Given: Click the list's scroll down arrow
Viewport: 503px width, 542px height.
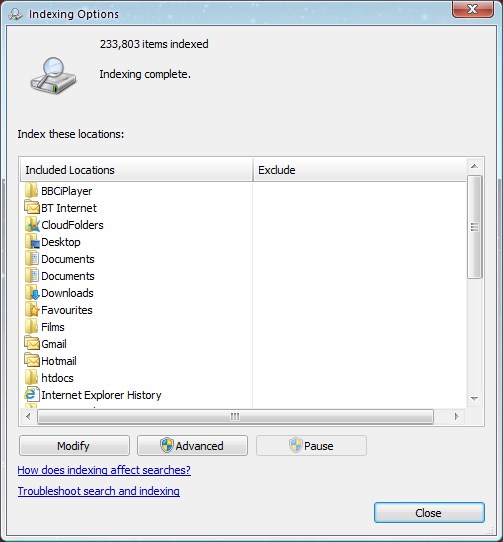Looking at the screenshot, I should [474, 399].
